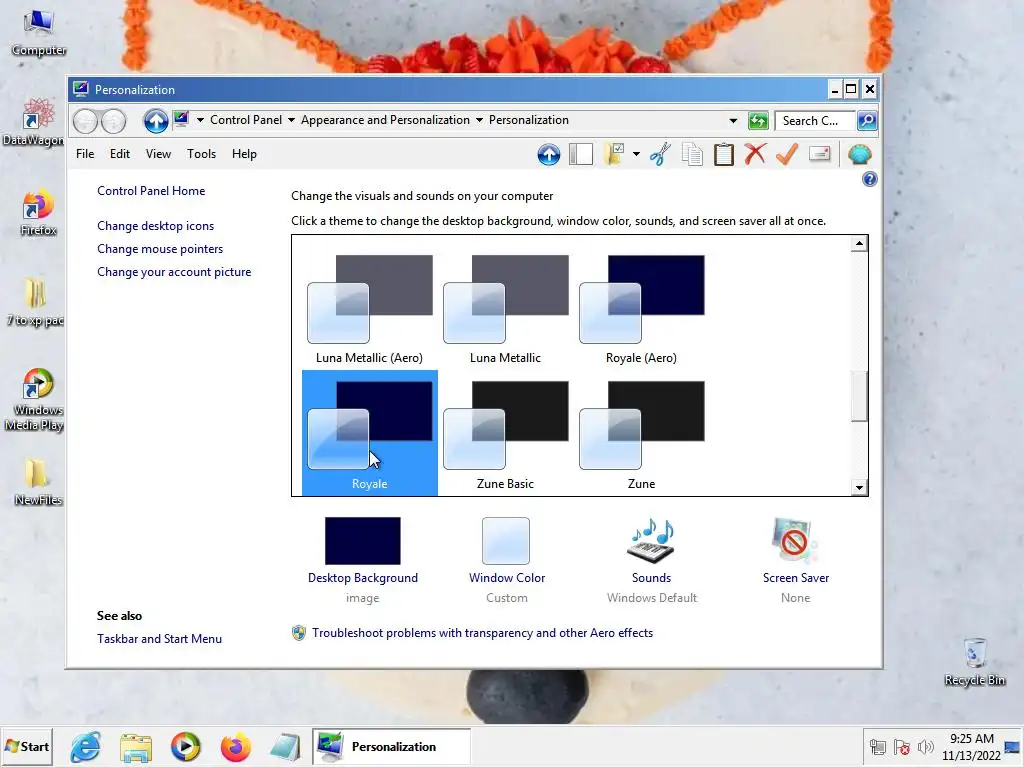The image size is (1024, 768).
Task: Click the orange checkmark Properties icon
Action: click(x=787, y=154)
